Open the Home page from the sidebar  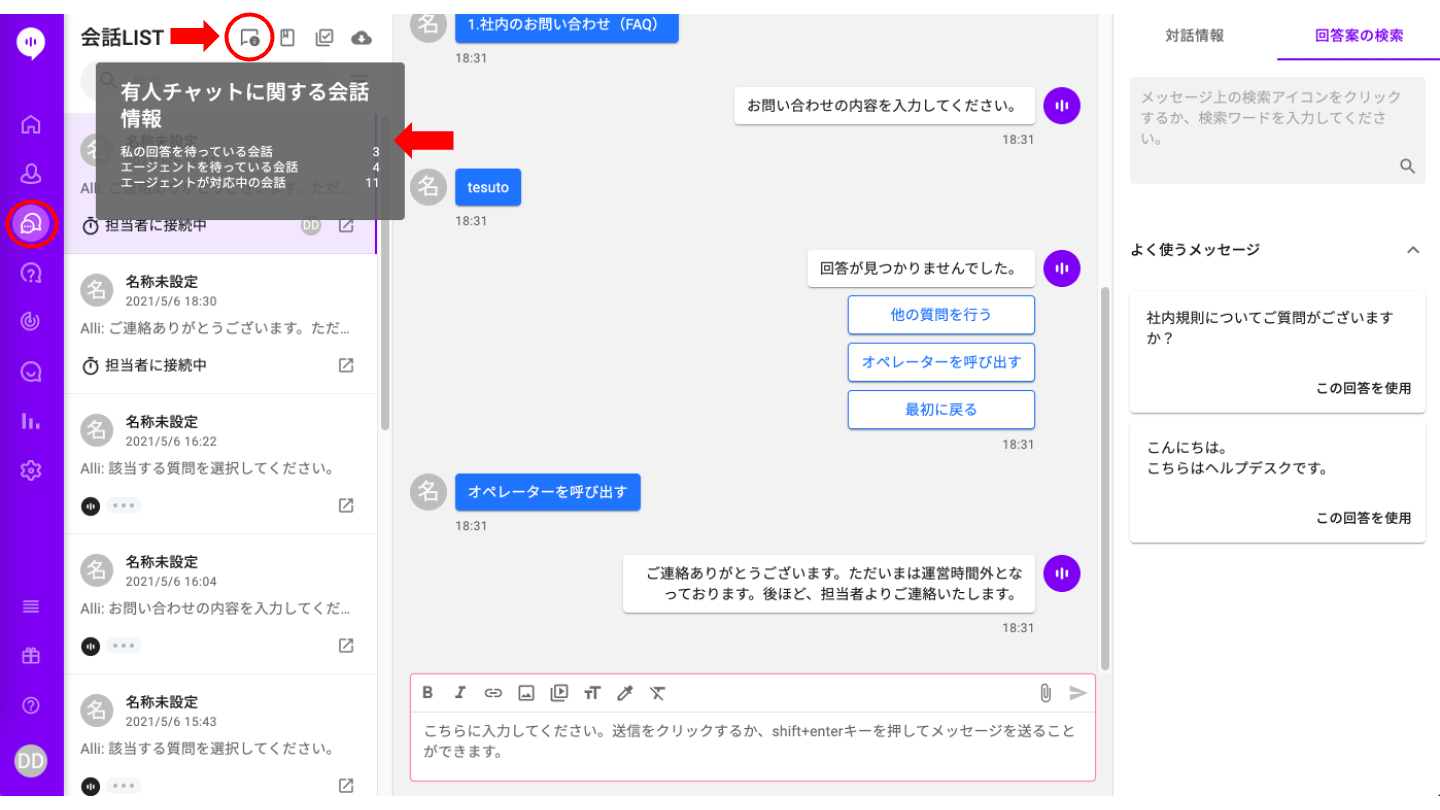[31, 124]
